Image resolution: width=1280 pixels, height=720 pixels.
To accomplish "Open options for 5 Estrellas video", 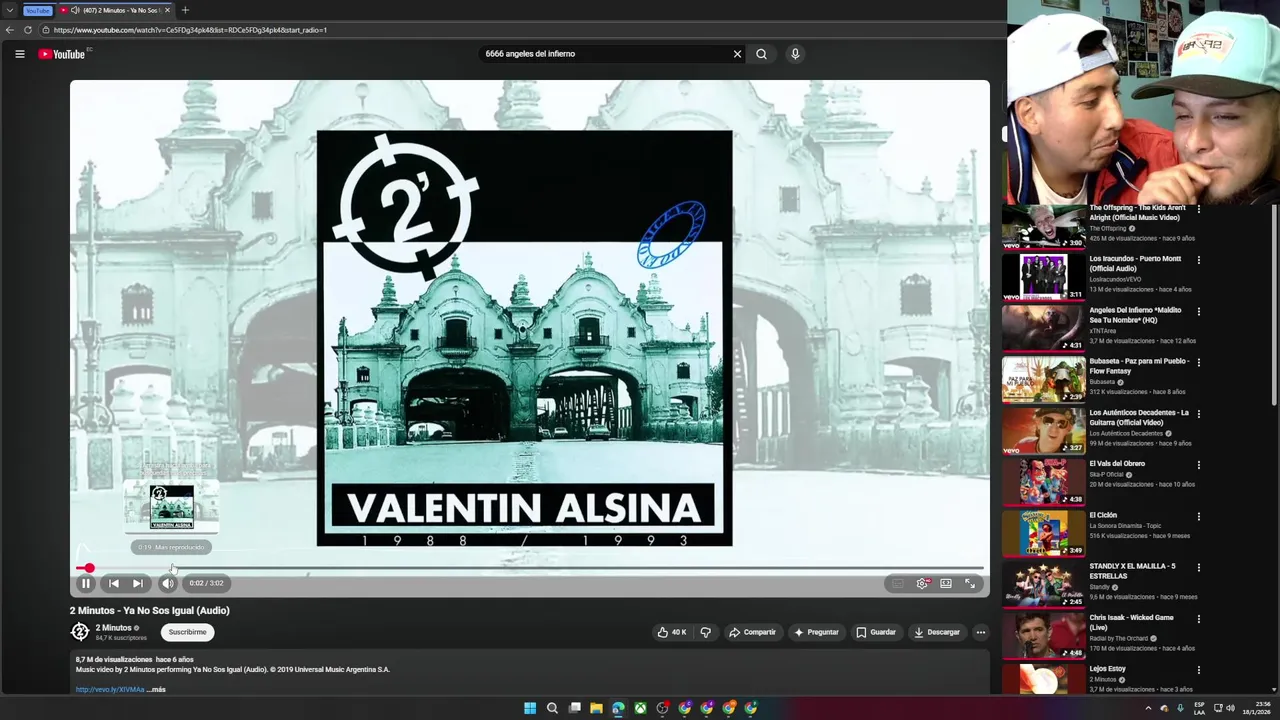I will [x=1199, y=568].
